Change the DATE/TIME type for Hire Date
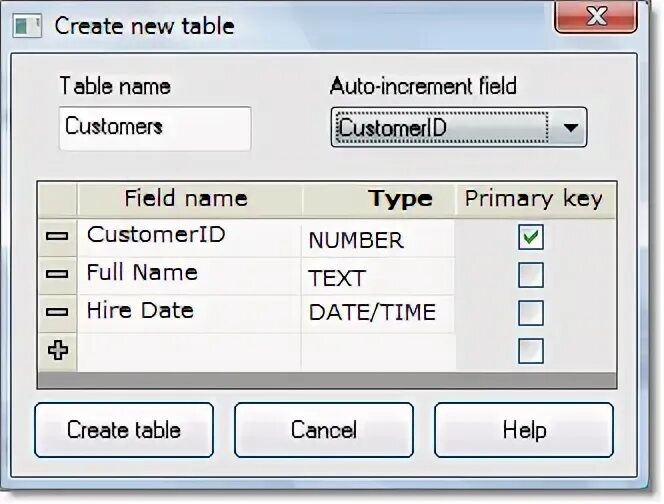The width and height of the screenshot is (664, 504). (377, 313)
